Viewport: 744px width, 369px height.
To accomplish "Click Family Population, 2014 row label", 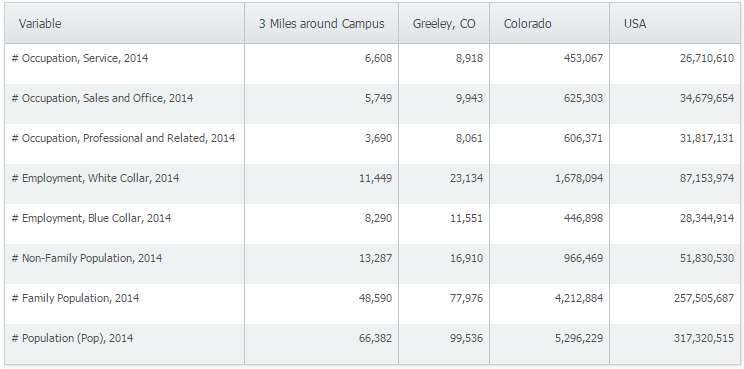I will (75, 298).
